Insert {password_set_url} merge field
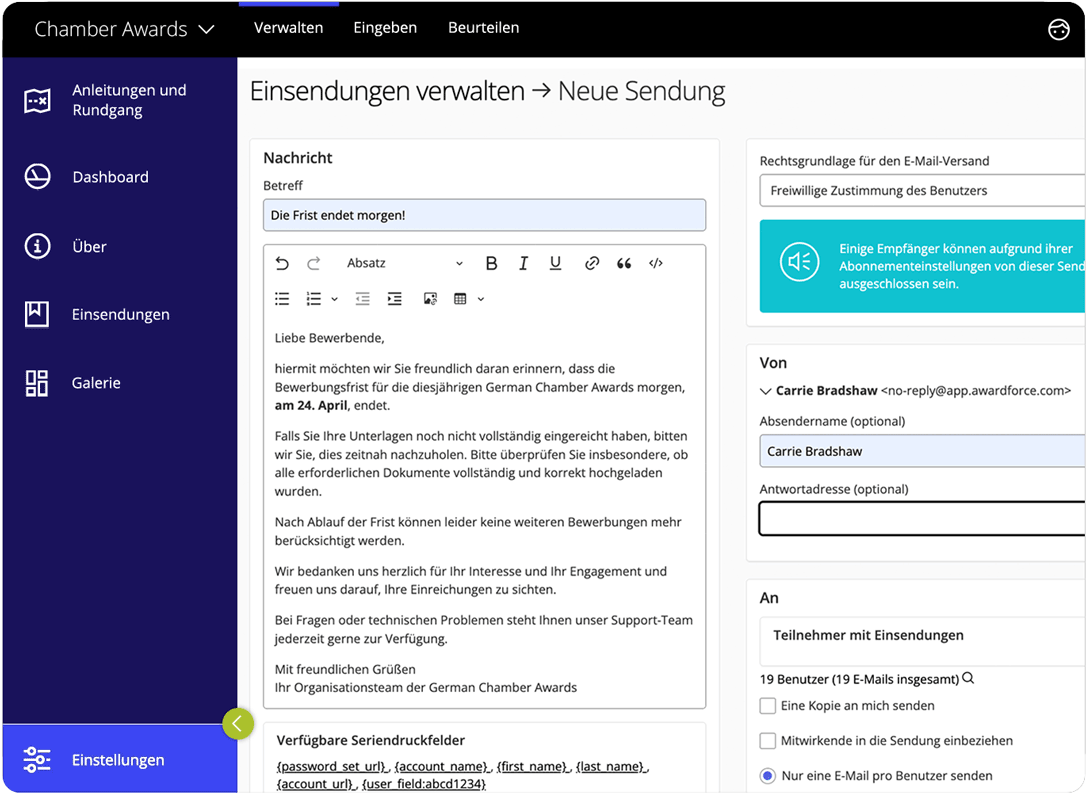Viewport: 1086px width, 797px height. (332, 767)
